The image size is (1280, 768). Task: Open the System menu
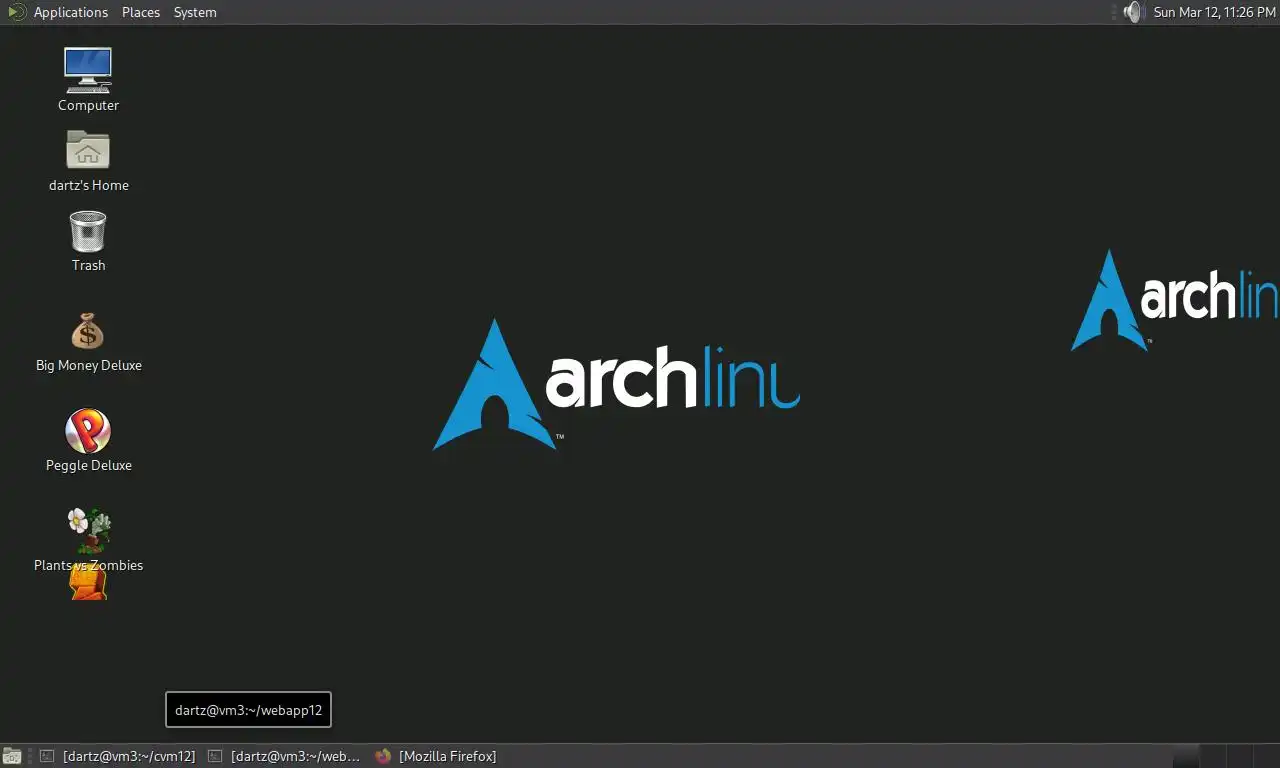tap(195, 12)
